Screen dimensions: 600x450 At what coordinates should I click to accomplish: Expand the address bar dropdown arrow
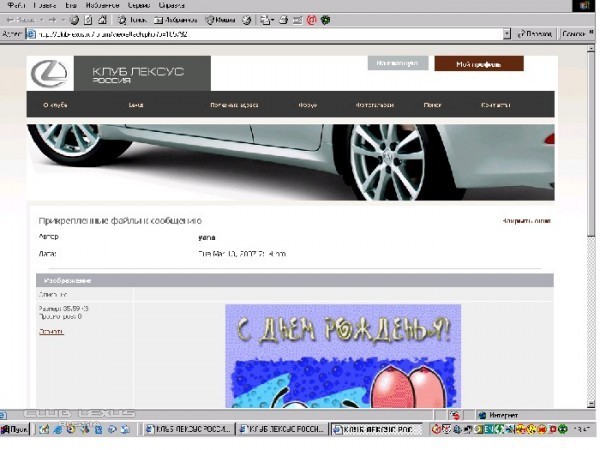coord(507,33)
